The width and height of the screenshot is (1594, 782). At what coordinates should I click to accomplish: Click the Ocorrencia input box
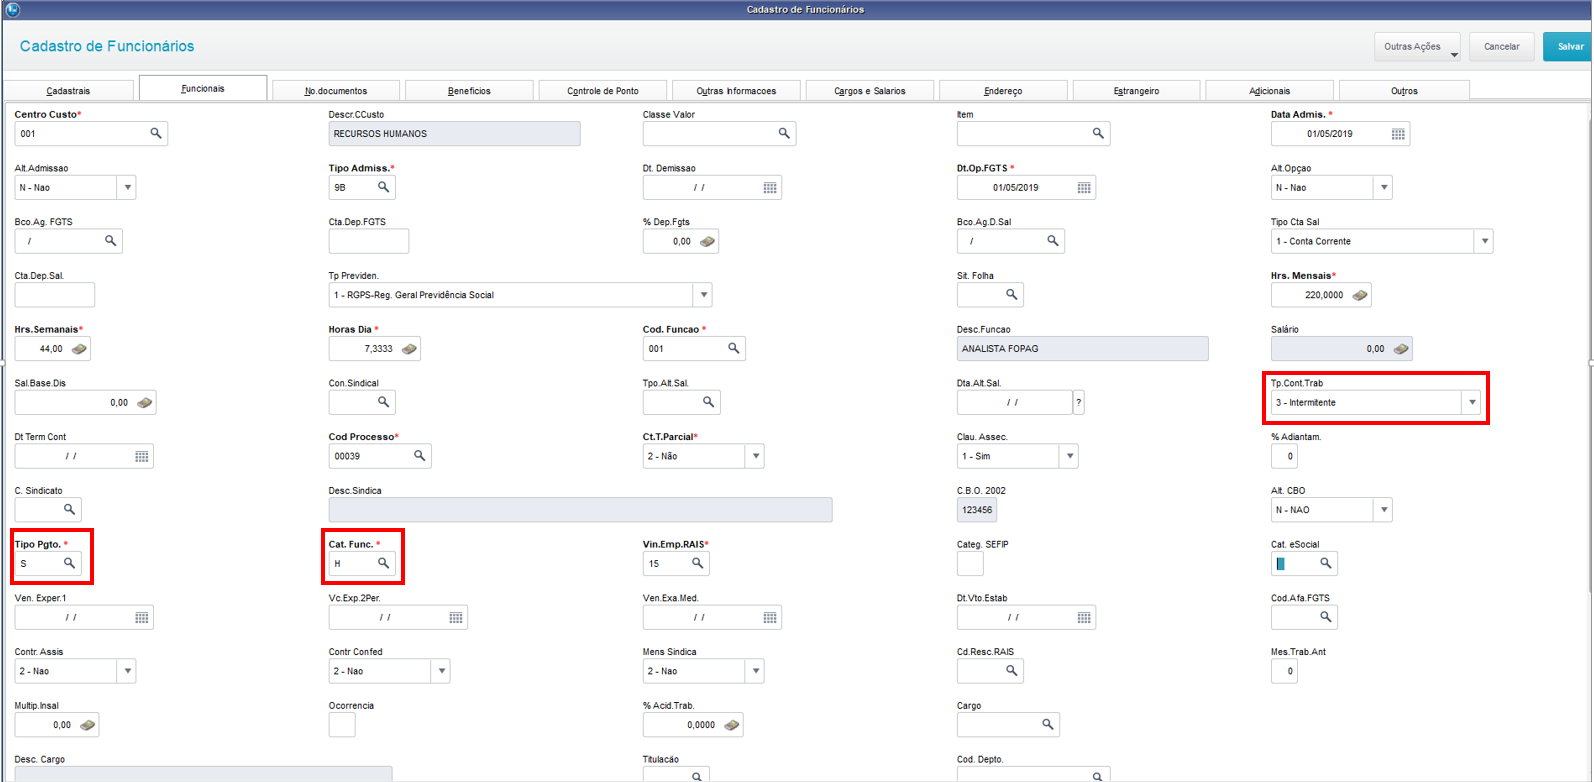[x=342, y=725]
